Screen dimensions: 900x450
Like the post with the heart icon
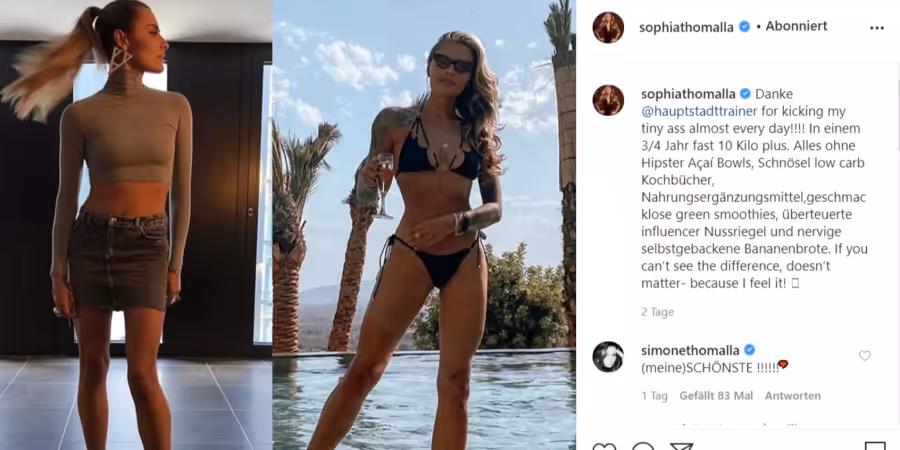pyautogui.click(x=603, y=446)
